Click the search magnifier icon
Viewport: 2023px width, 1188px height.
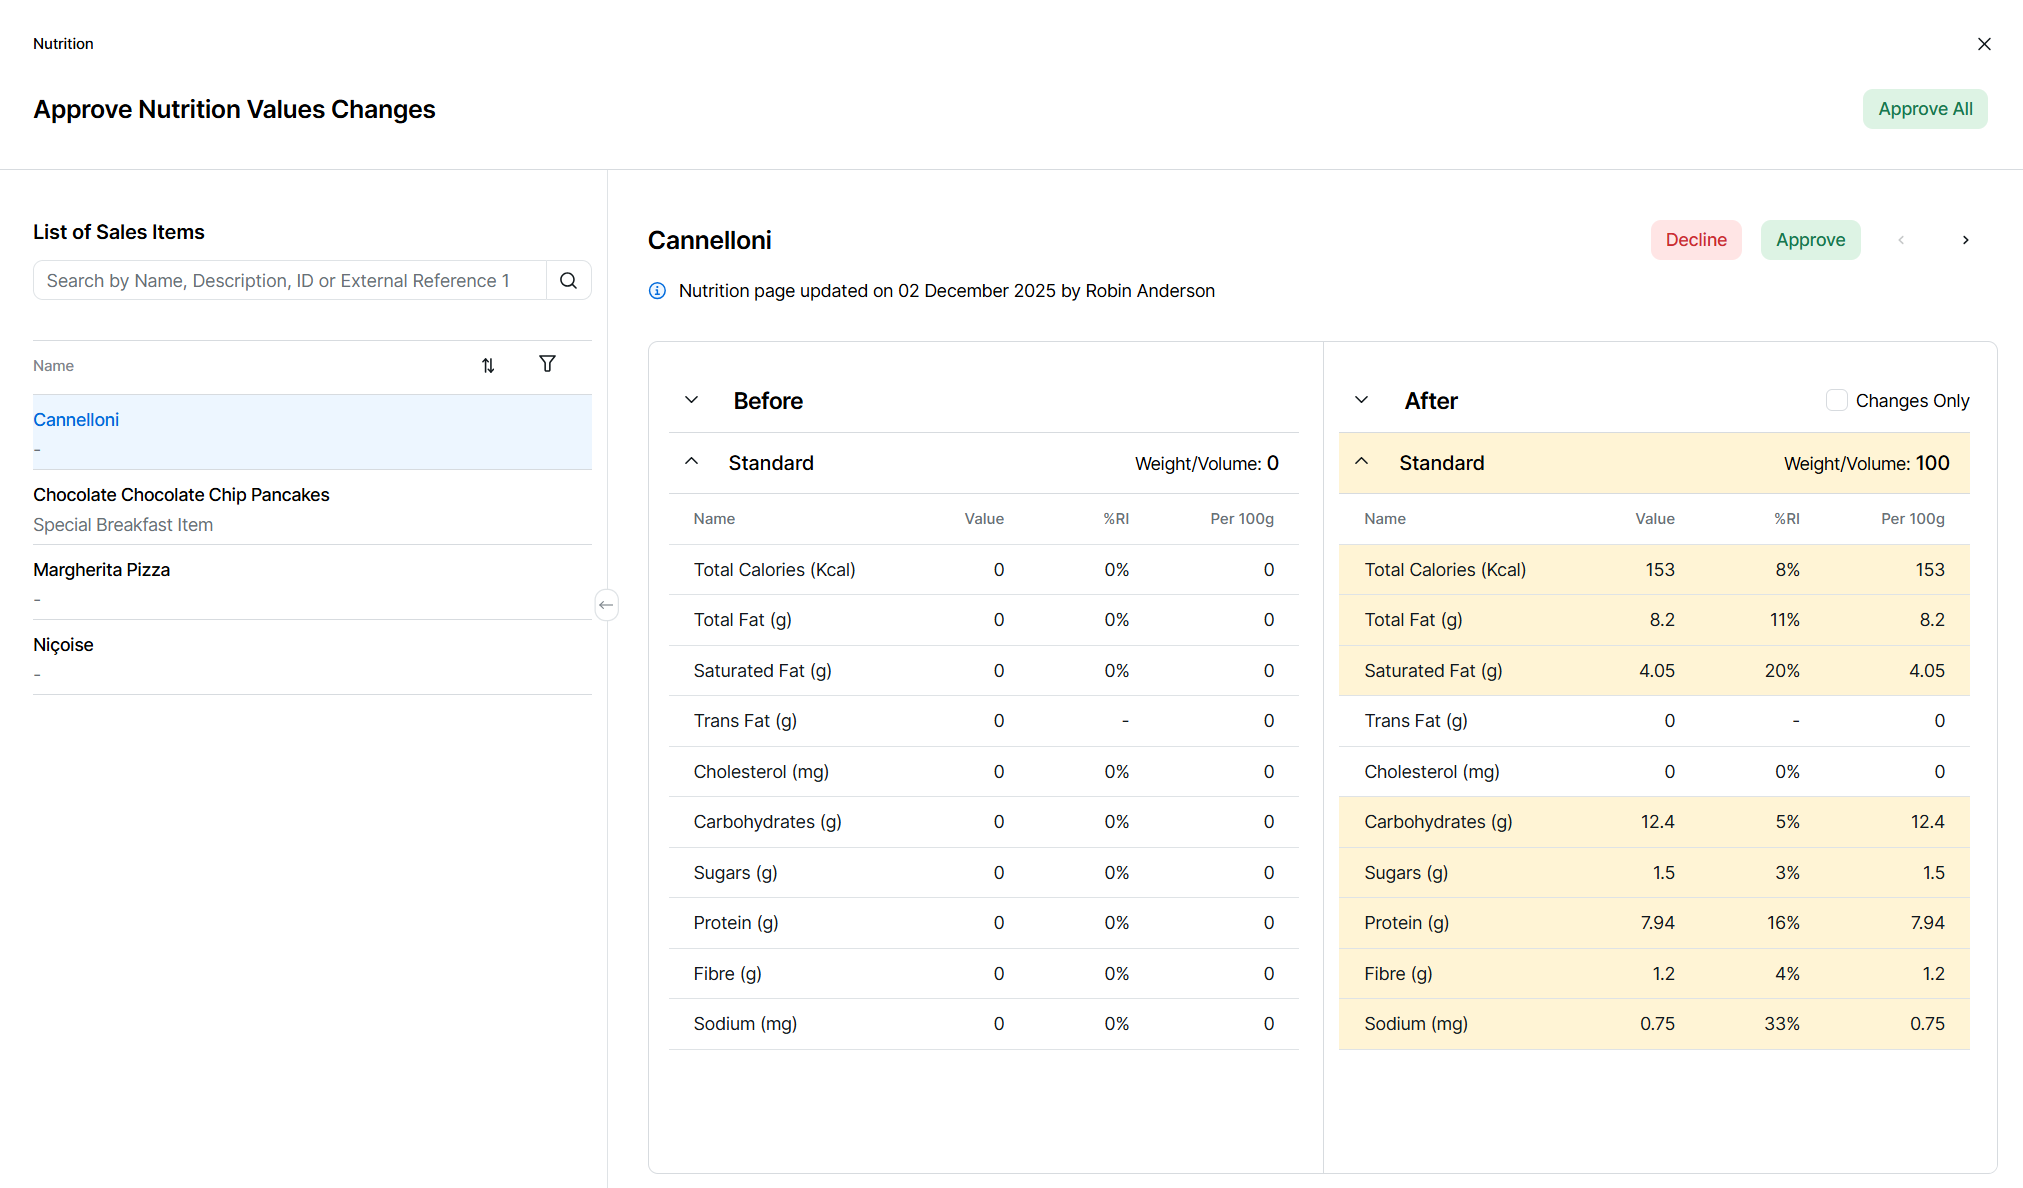click(568, 281)
